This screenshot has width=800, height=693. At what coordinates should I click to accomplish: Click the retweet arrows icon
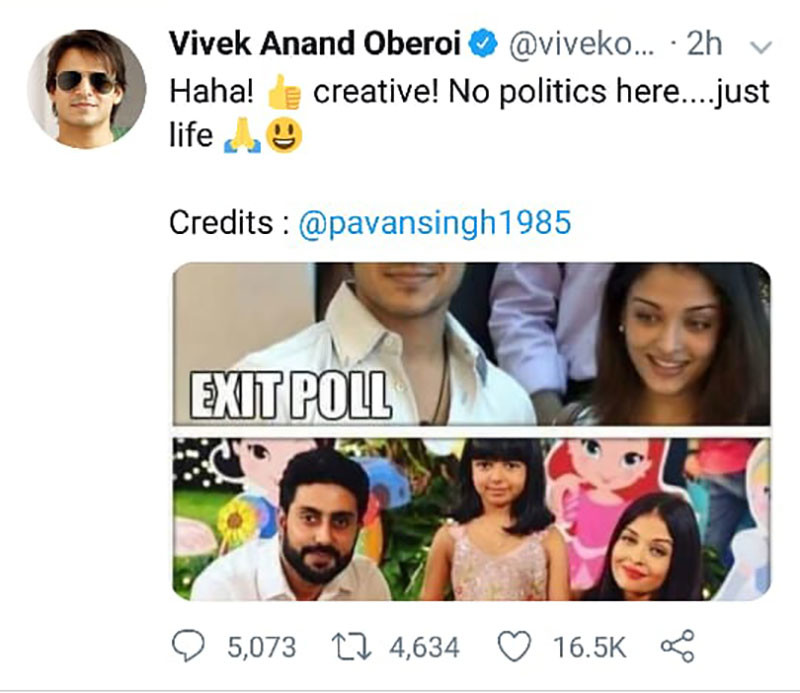tap(351, 647)
